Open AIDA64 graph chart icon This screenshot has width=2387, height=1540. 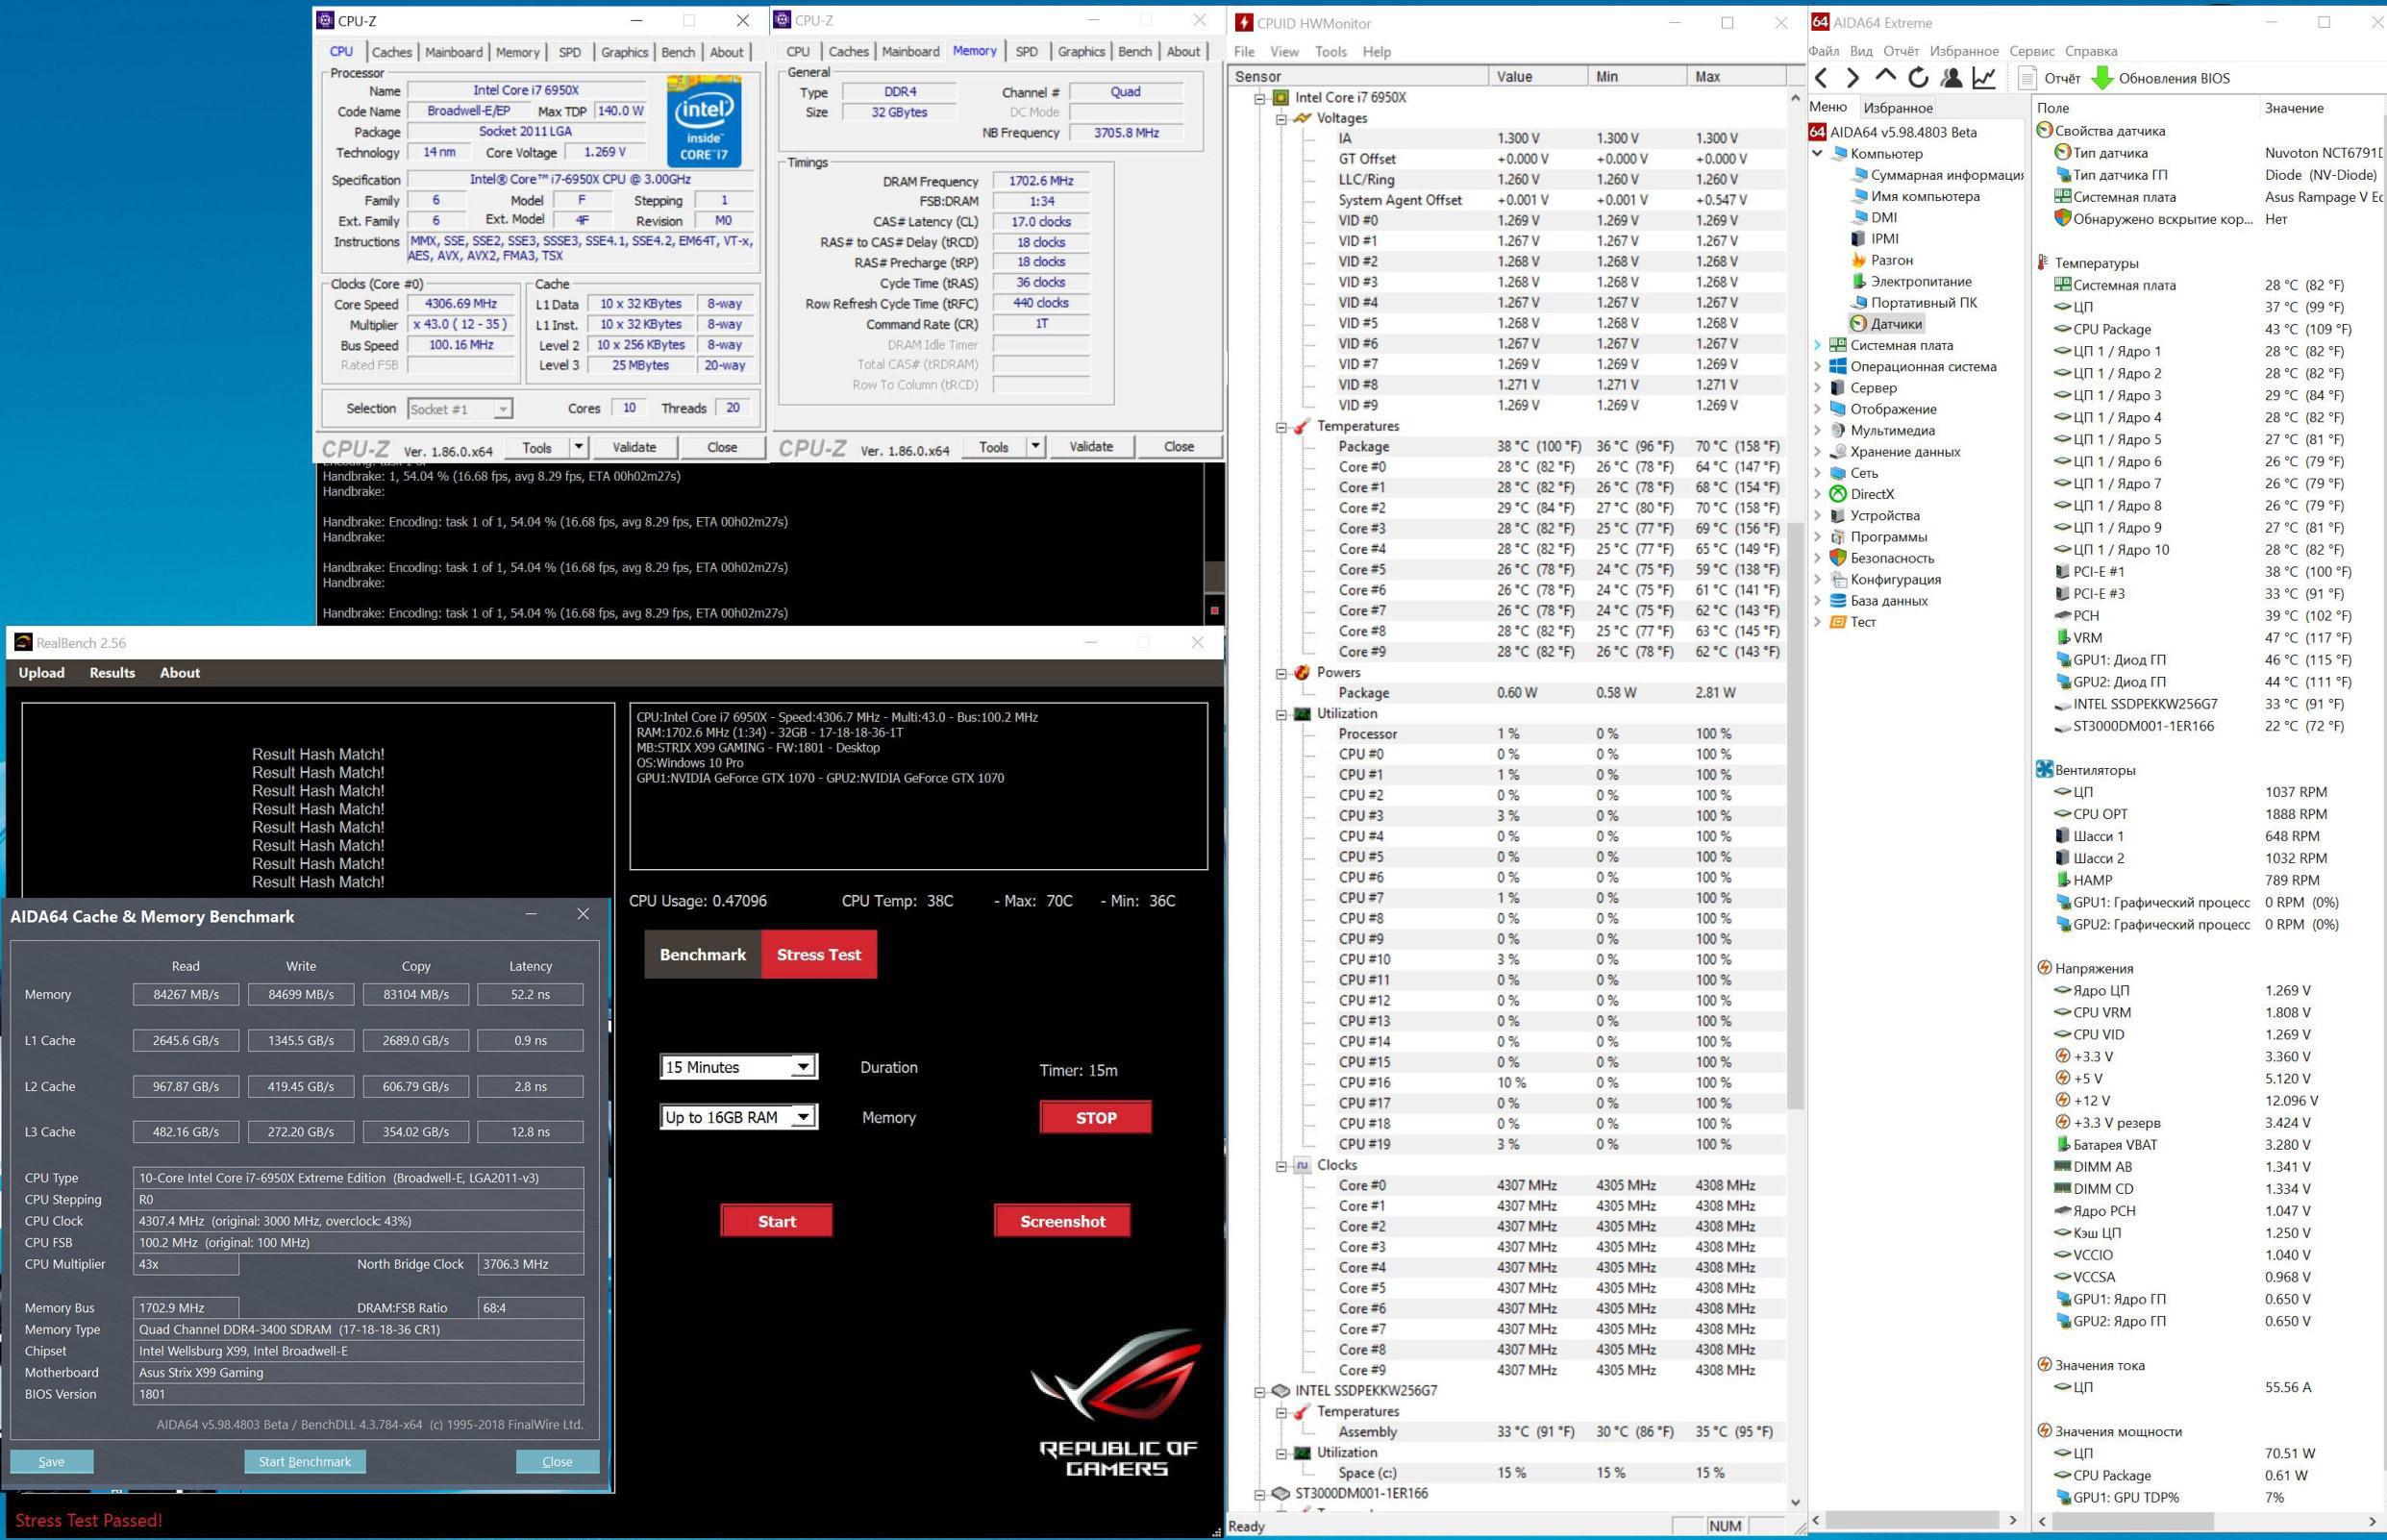[x=1984, y=78]
